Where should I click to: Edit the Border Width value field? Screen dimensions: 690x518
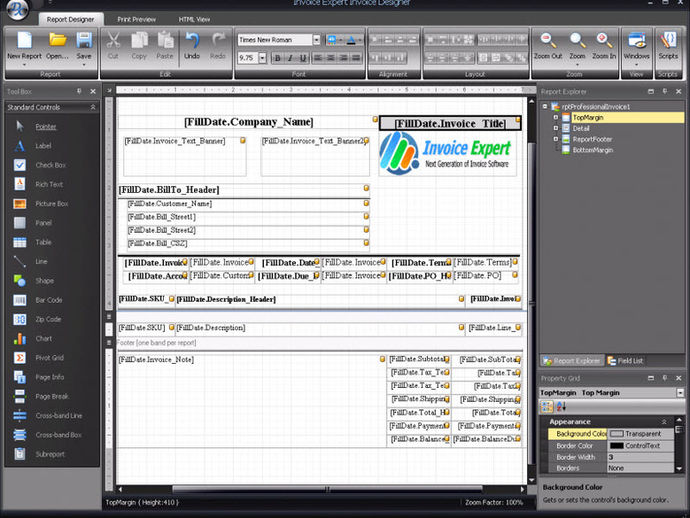coord(640,457)
